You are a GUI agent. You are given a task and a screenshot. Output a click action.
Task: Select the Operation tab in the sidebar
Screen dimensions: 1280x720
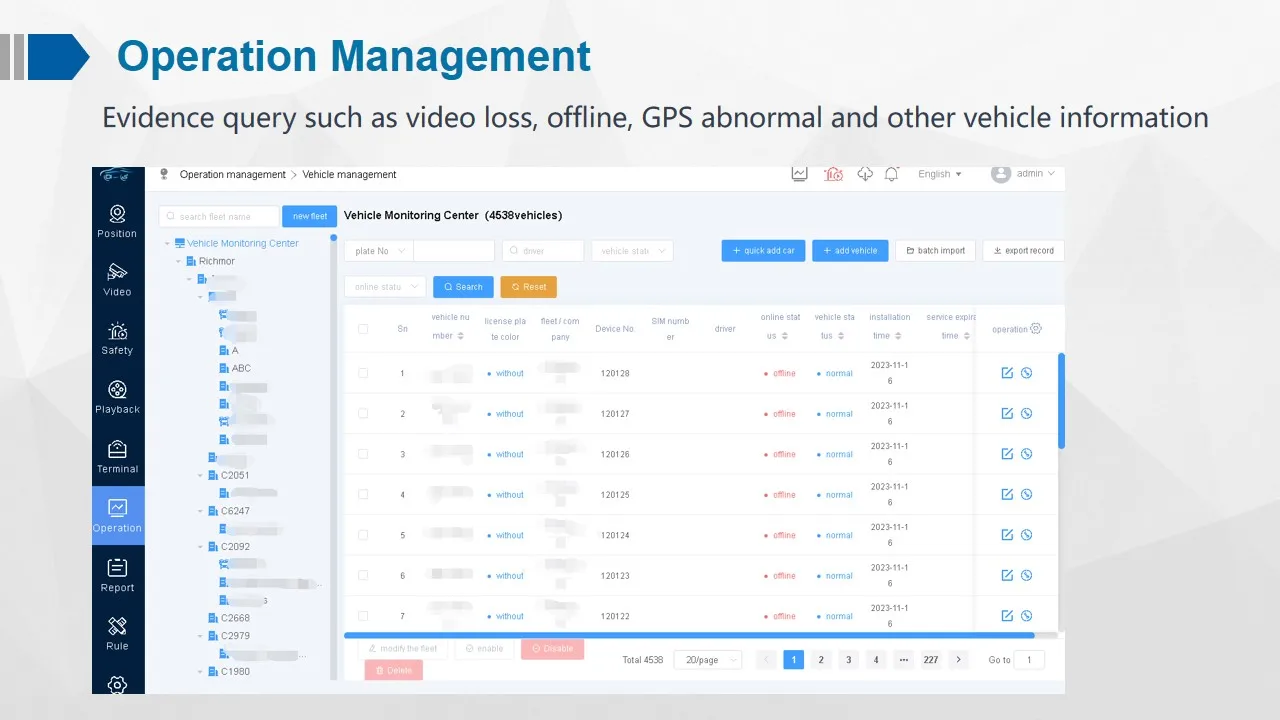tap(117, 516)
